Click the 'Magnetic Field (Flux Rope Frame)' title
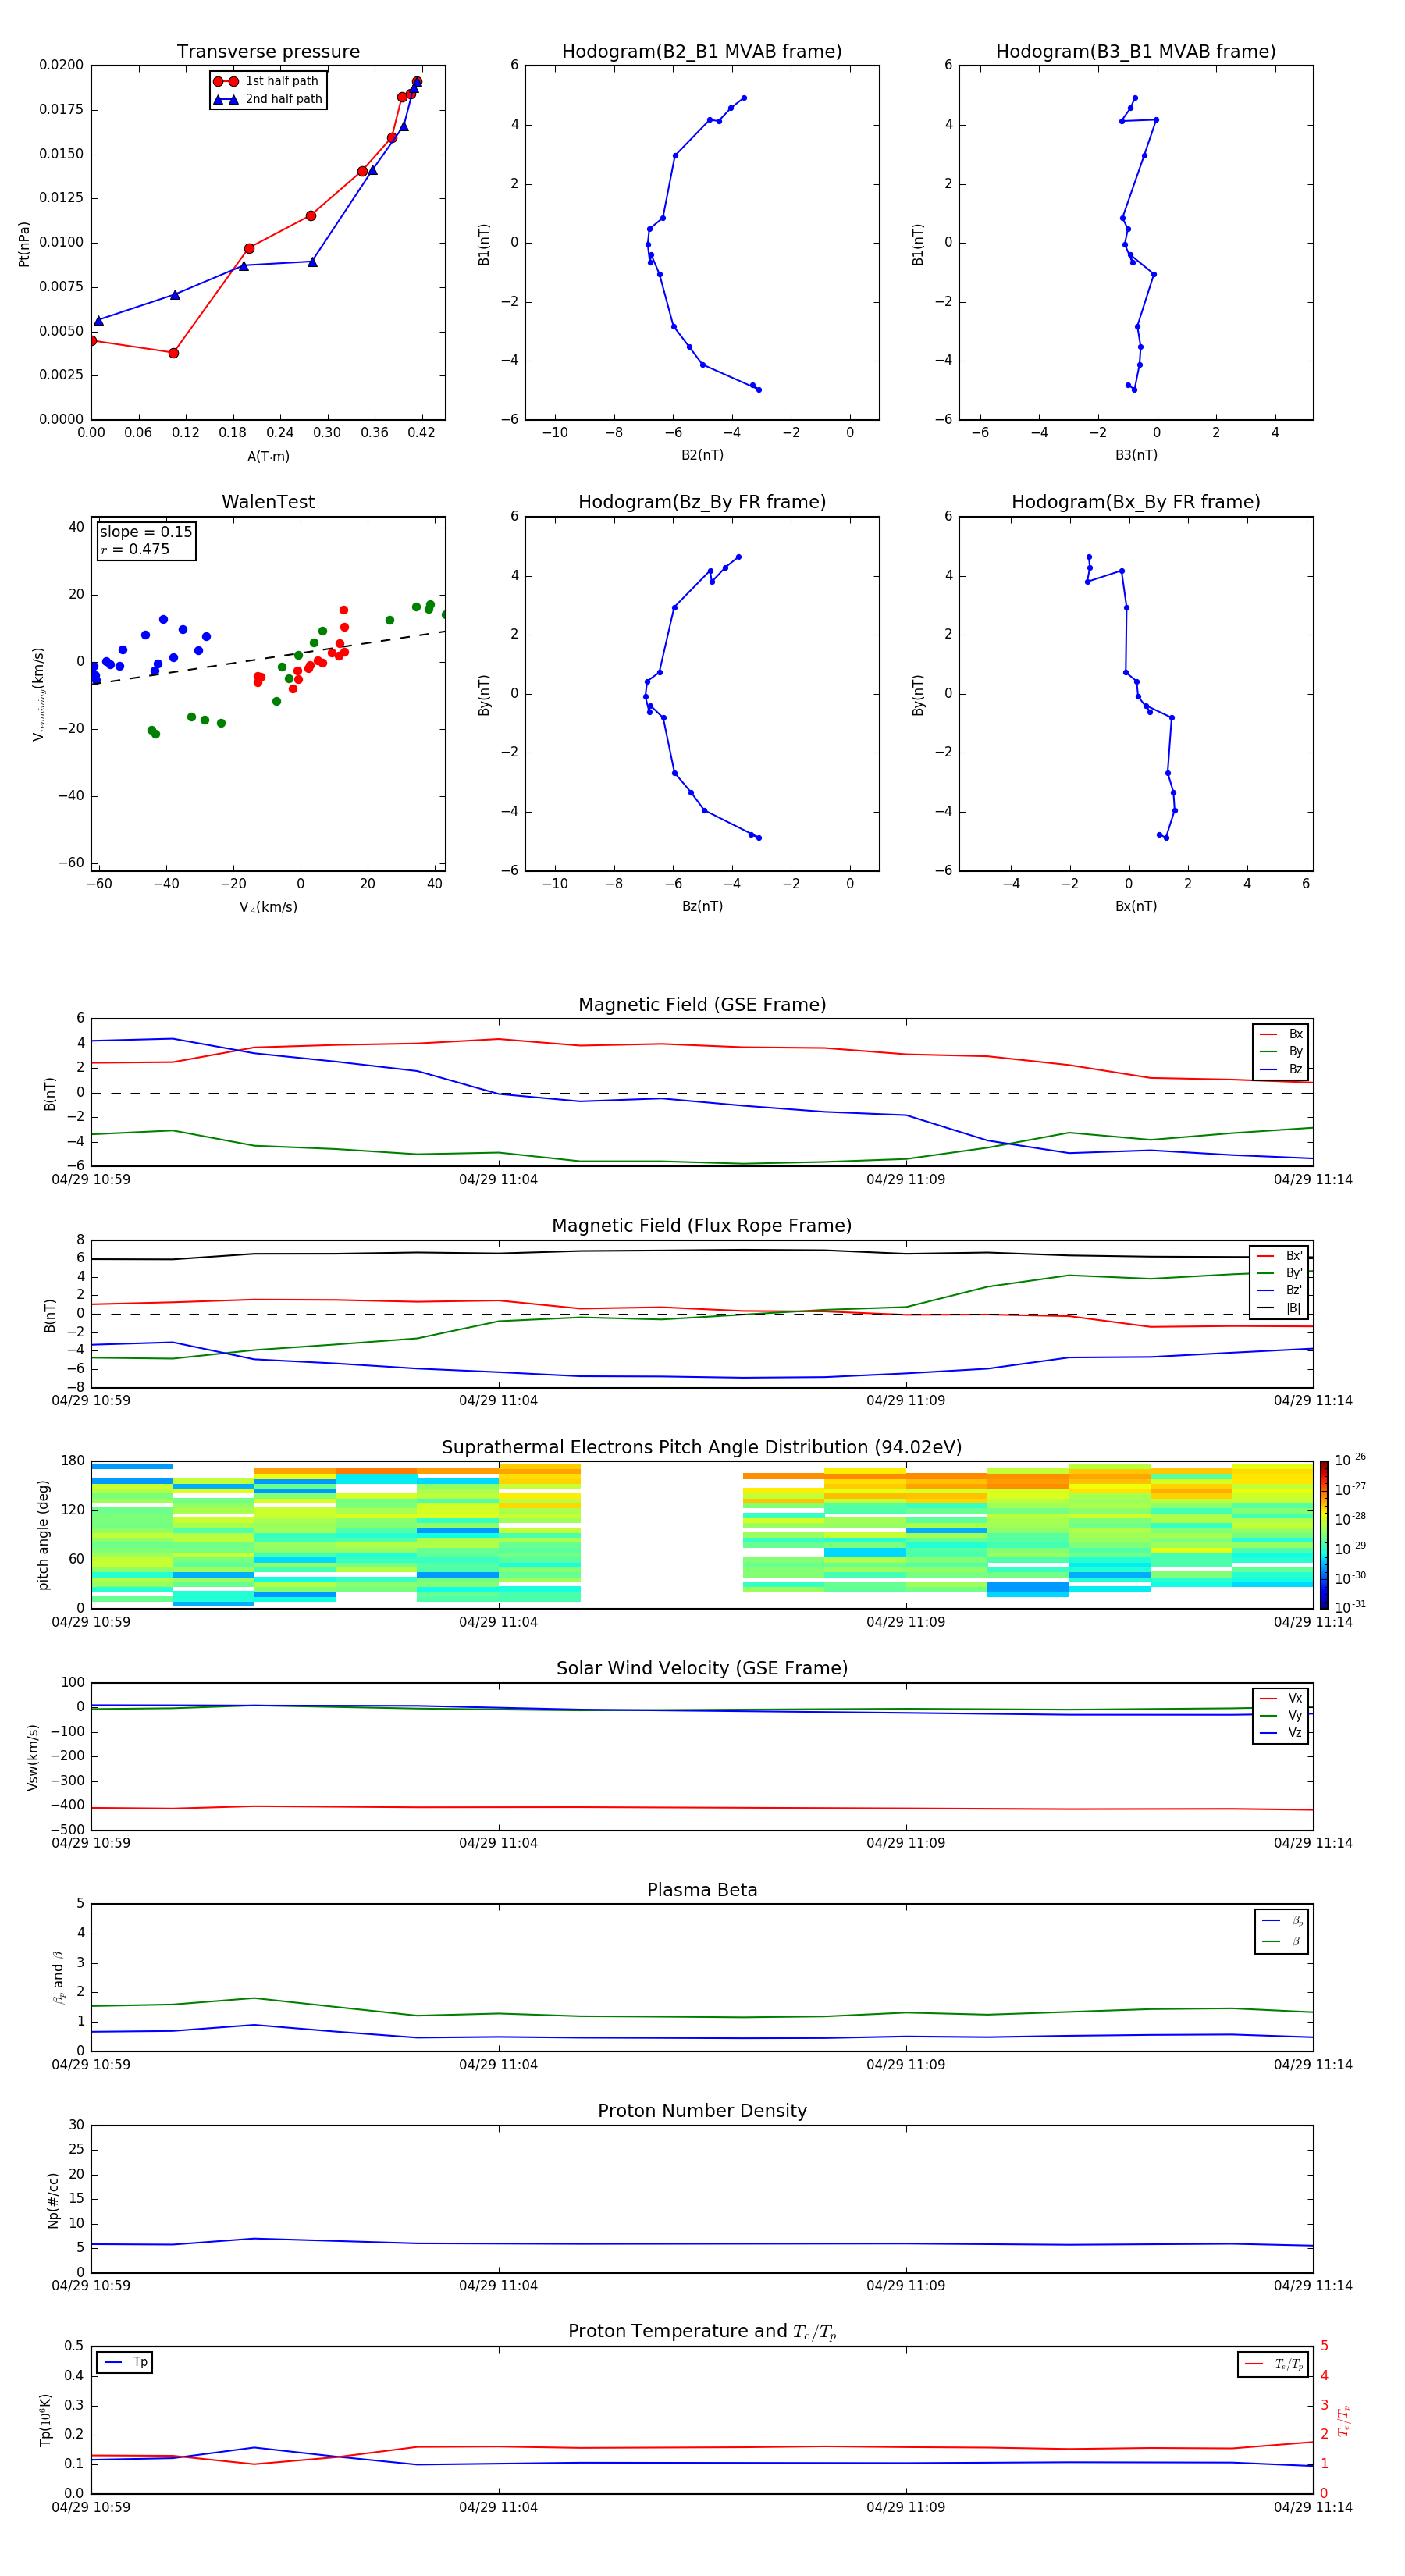 [x=702, y=1226]
